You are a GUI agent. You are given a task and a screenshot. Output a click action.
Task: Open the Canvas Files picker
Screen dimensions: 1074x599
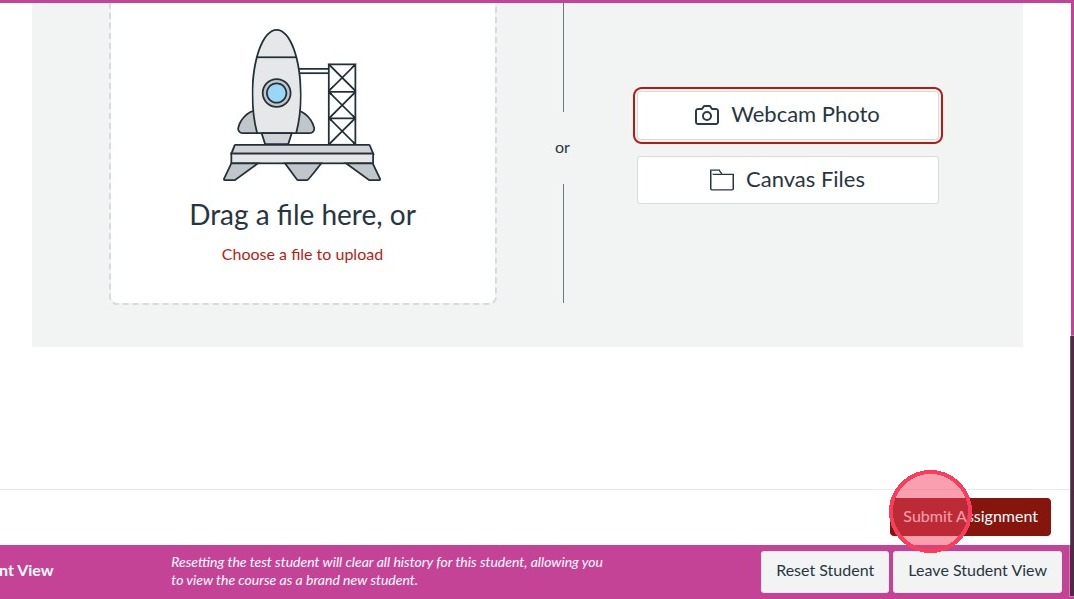click(x=787, y=180)
